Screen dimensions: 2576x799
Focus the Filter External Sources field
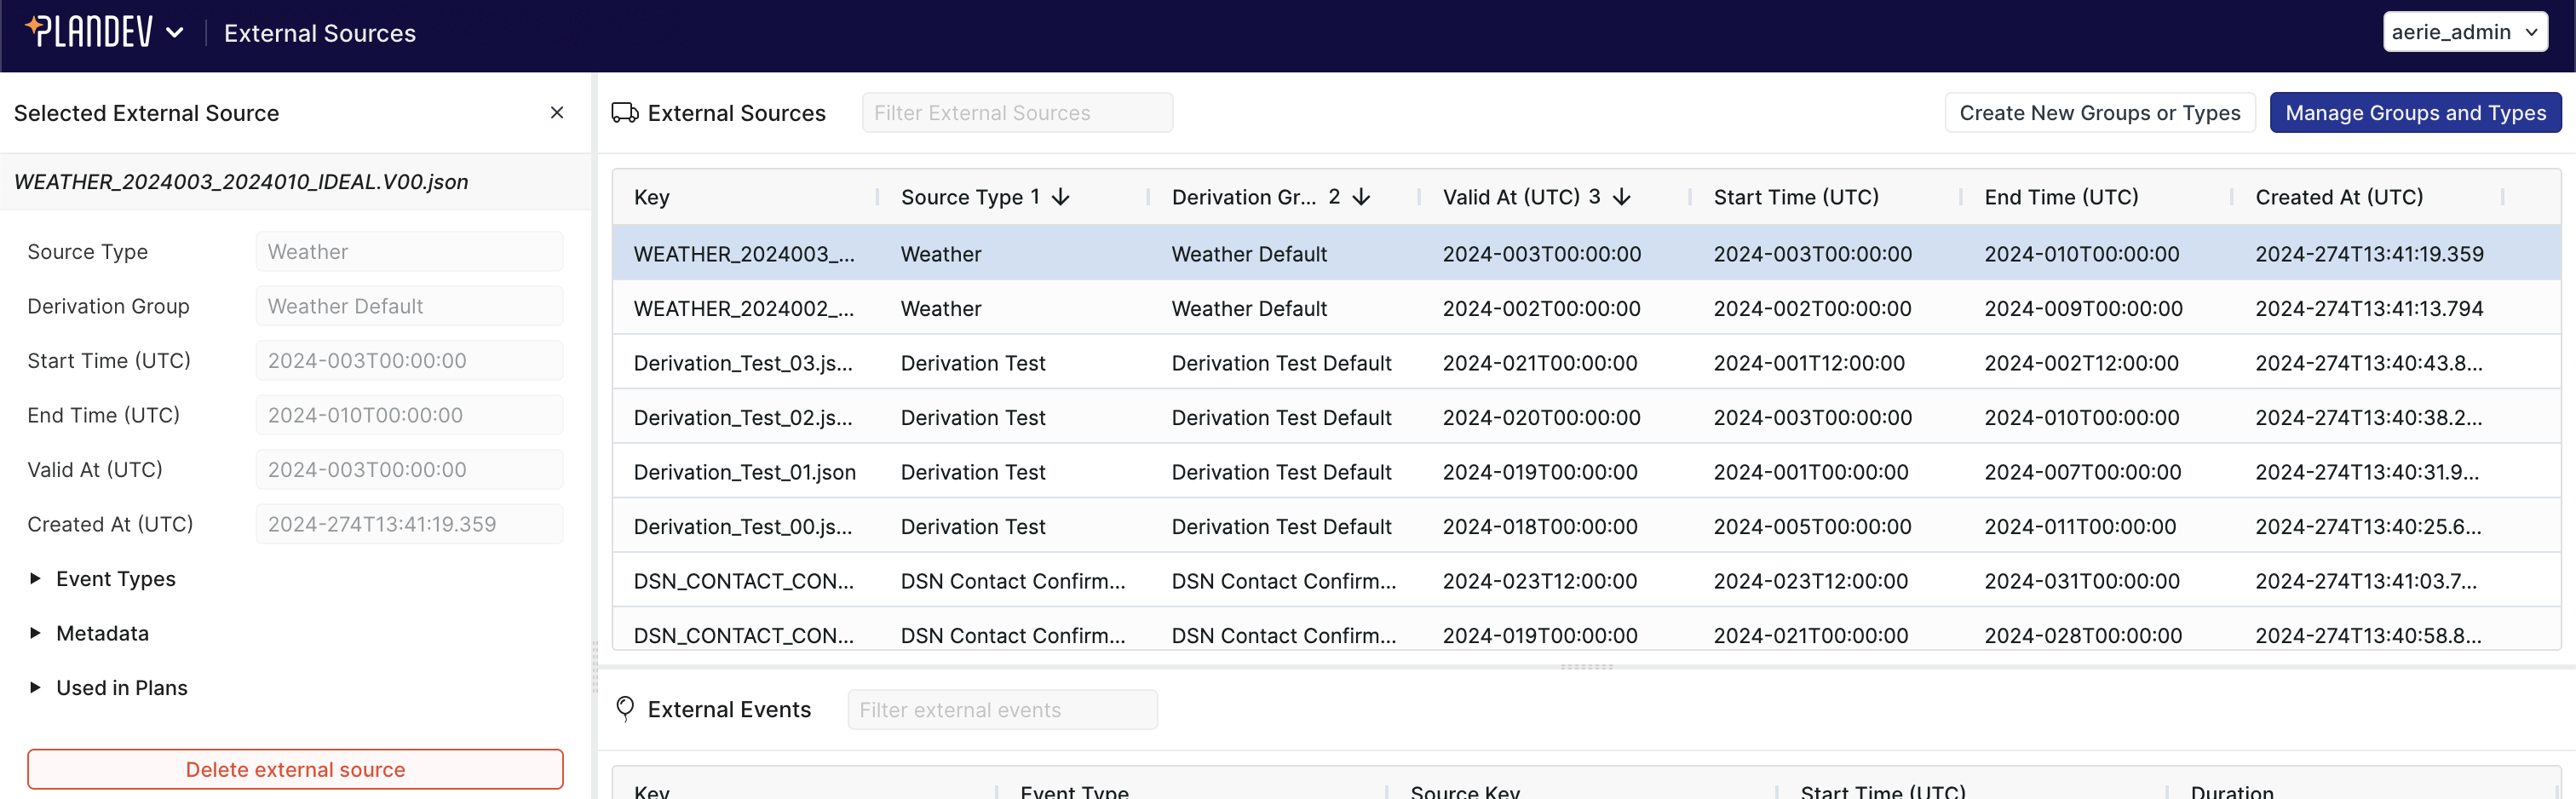pyautogui.click(x=1016, y=113)
